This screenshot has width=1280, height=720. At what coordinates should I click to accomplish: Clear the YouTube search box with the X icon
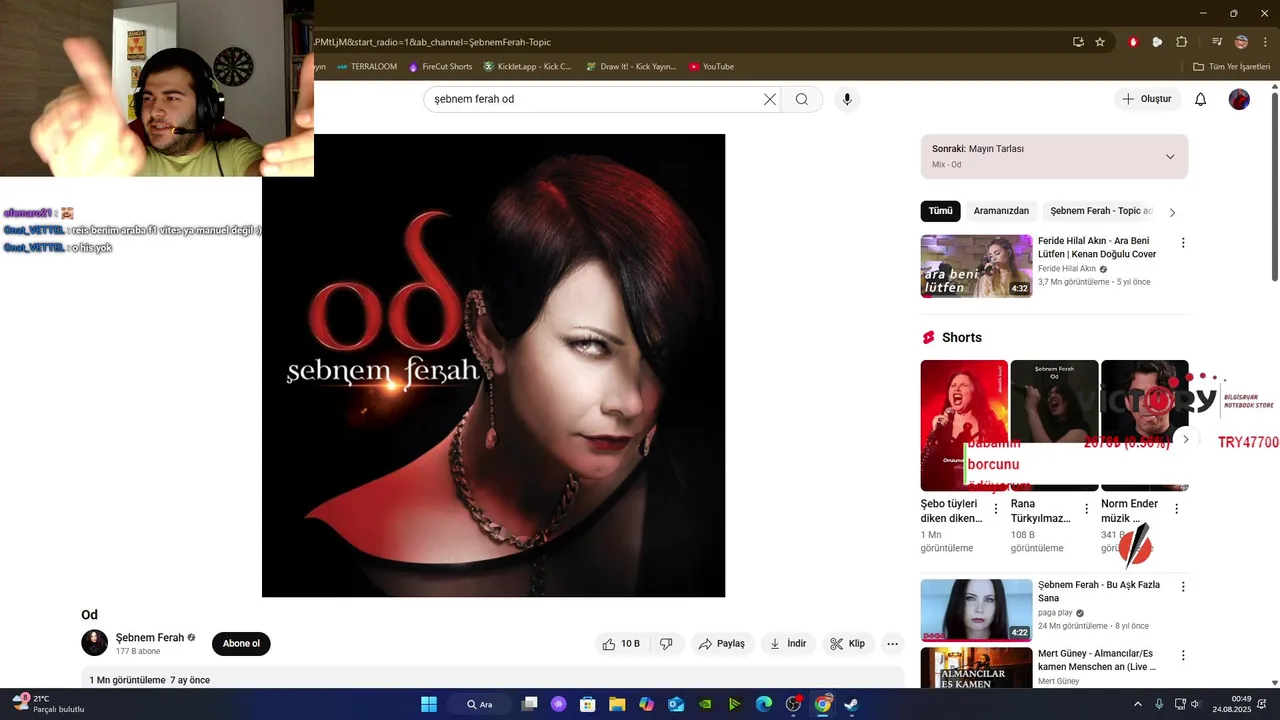pyautogui.click(x=770, y=99)
